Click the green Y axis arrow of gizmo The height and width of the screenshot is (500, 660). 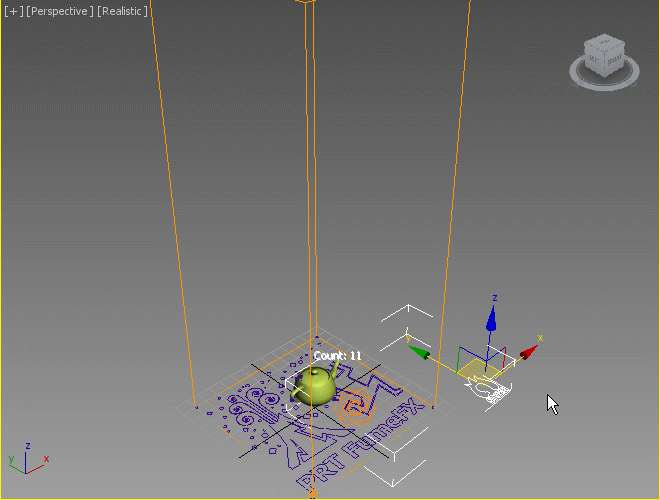pos(420,352)
